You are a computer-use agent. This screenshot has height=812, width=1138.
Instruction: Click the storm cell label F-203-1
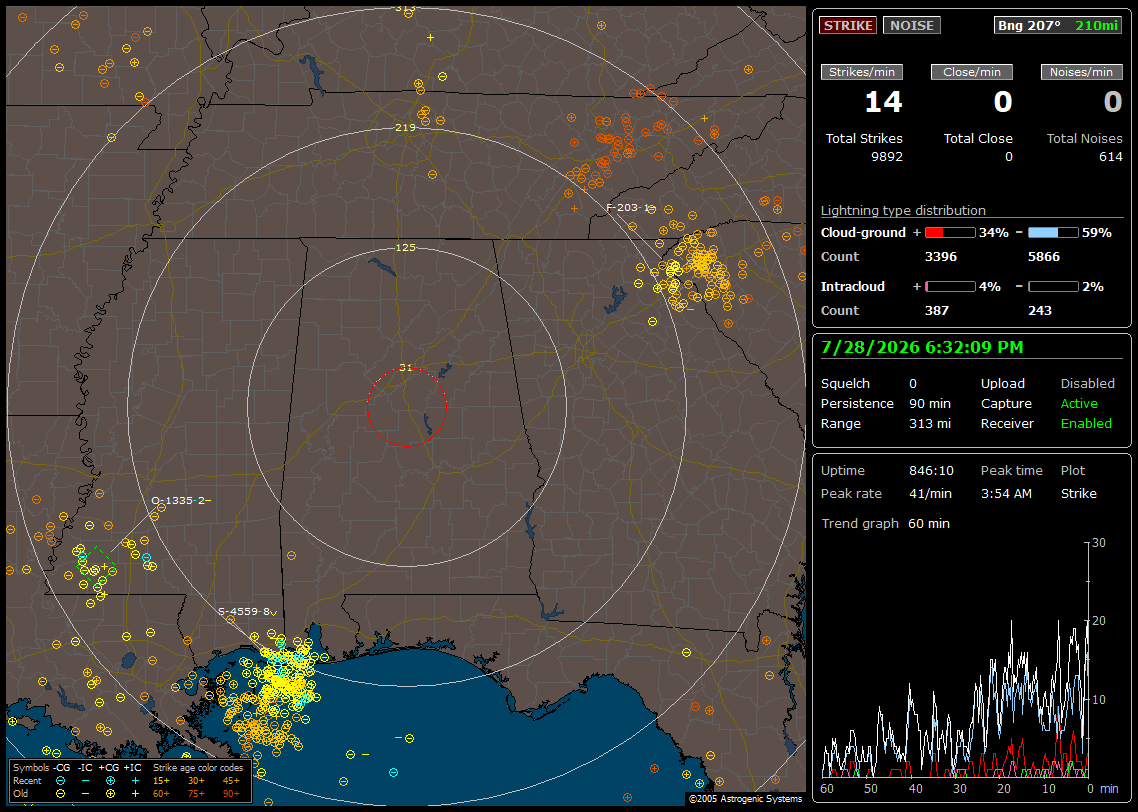629,208
